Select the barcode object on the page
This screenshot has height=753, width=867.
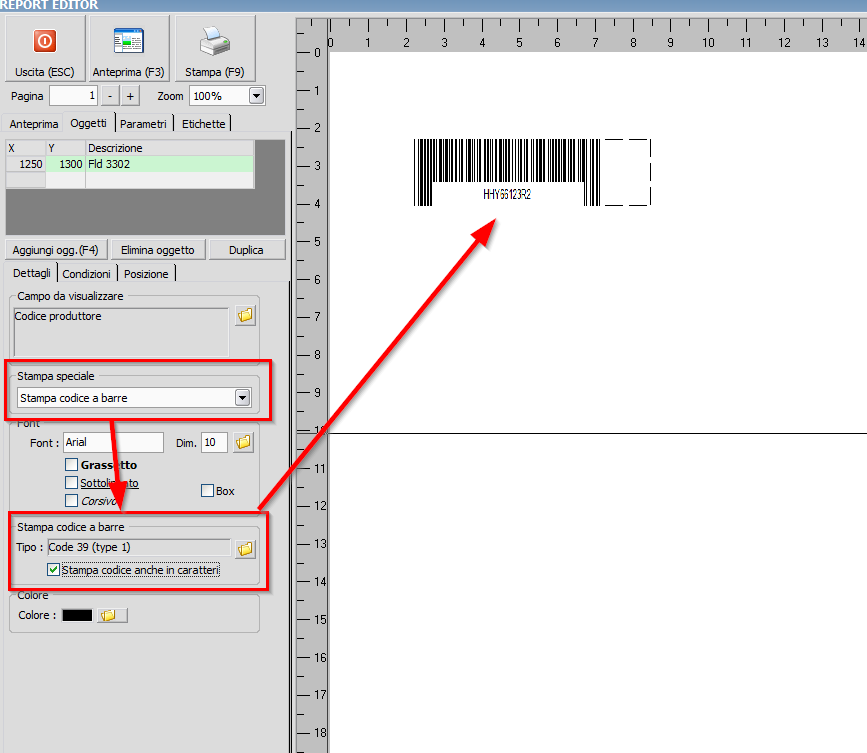coord(507,172)
